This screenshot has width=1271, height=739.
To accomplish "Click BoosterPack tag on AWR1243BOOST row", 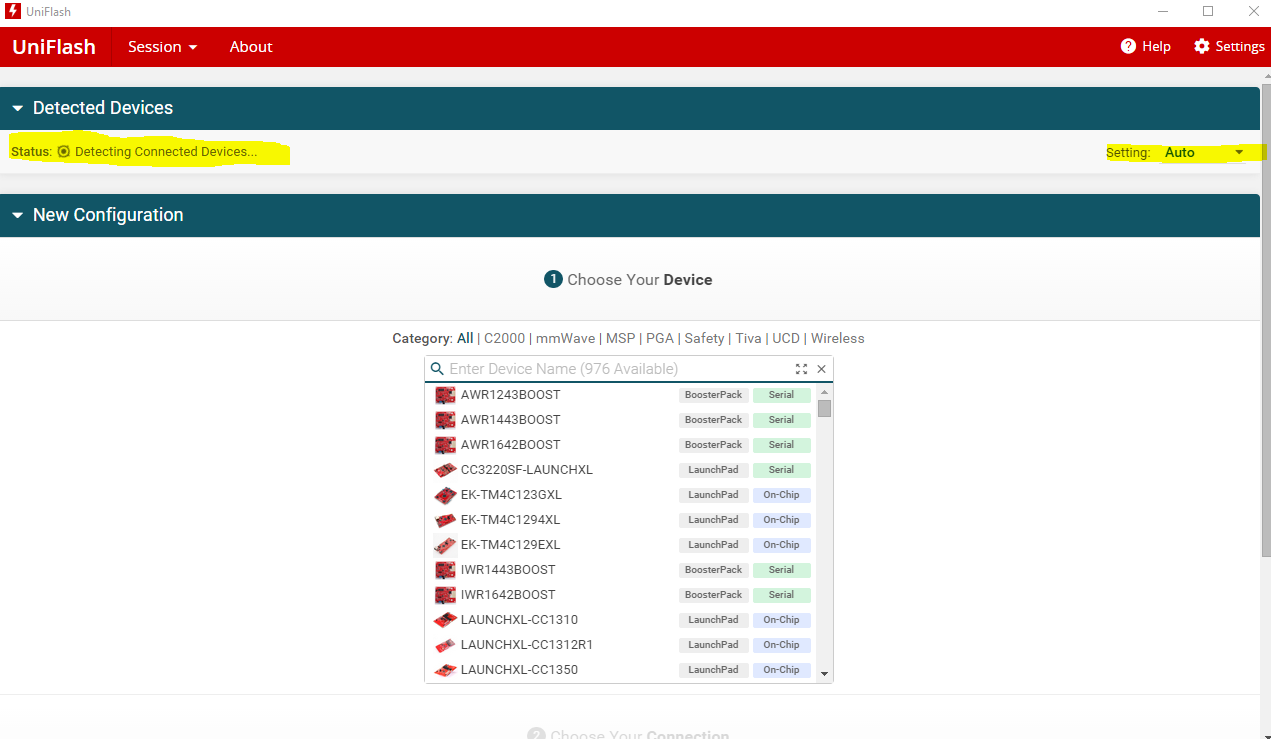I will coord(713,395).
